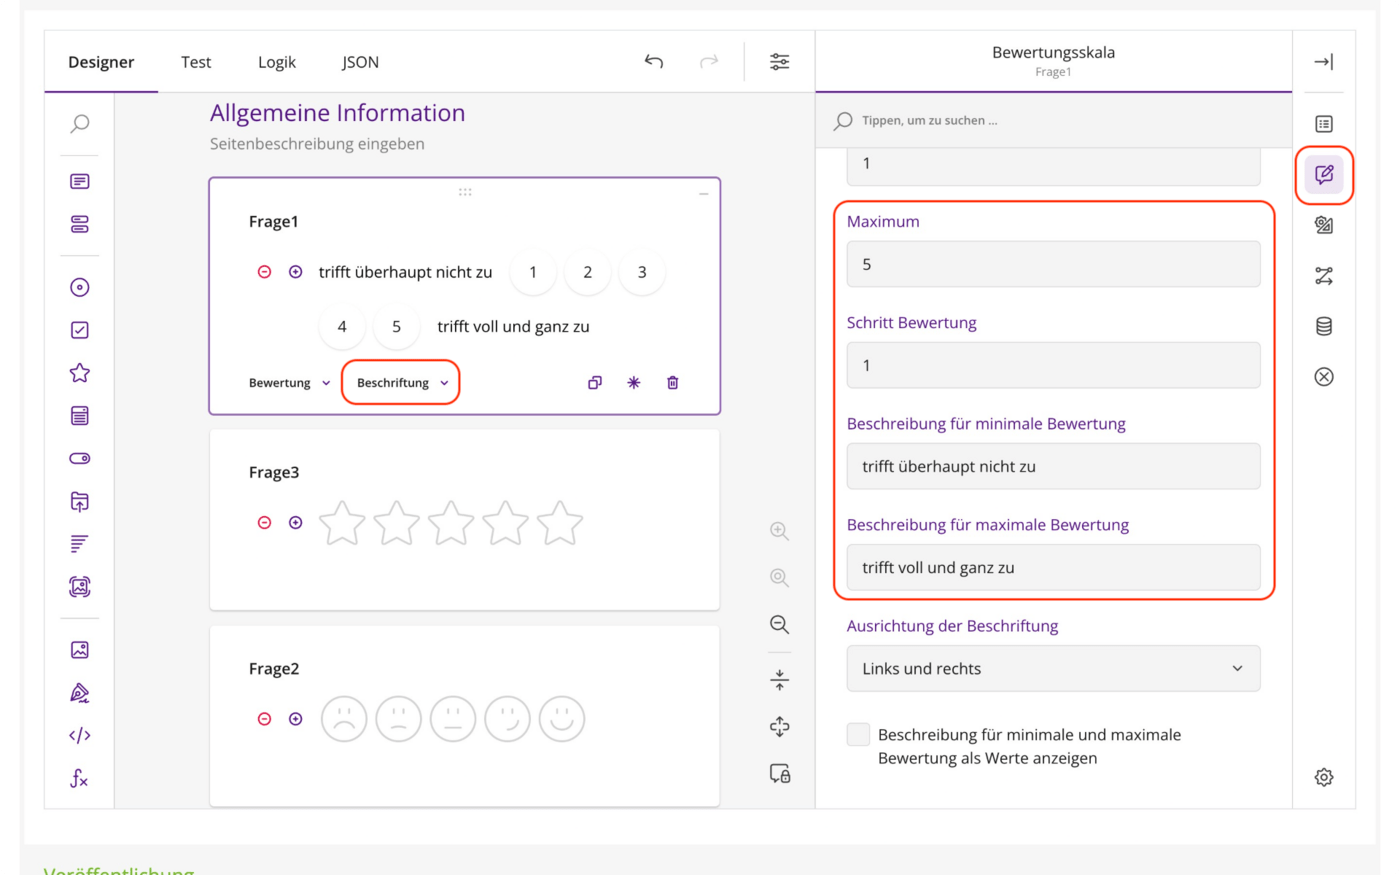The height and width of the screenshot is (875, 1400).
Task: Expand the Beschriftung dropdown on Frage1
Action: click(402, 383)
